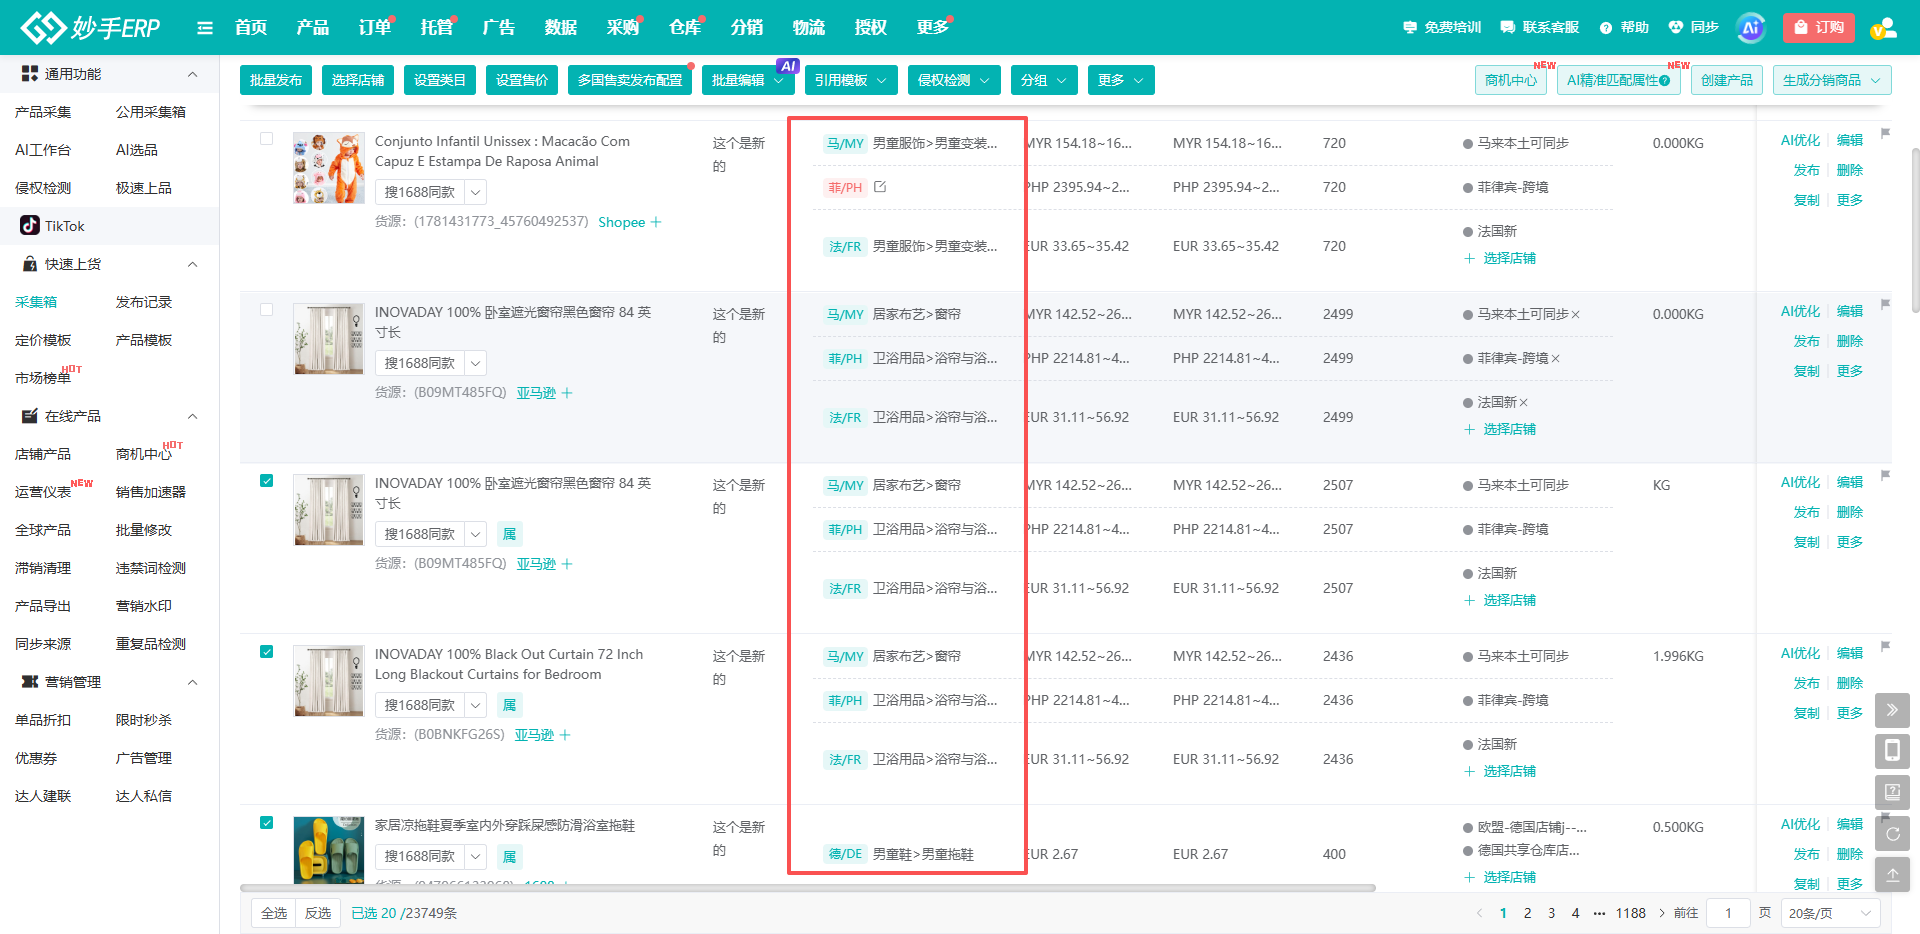Open the 物流 top menu
The image size is (1920, 934).
click(809, 28)
